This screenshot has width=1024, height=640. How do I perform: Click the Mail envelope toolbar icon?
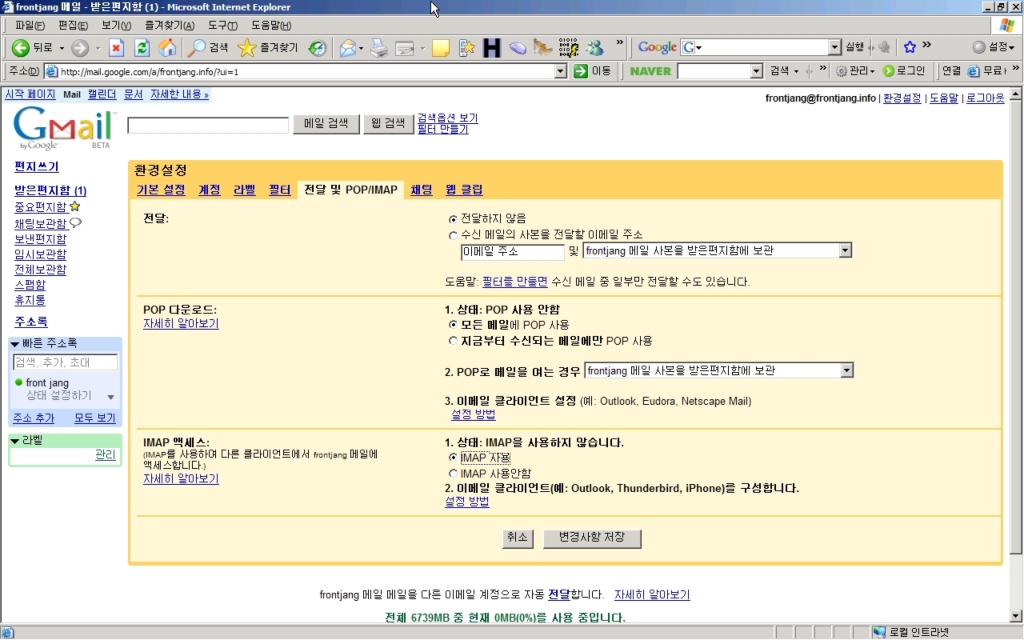[348, 48]
